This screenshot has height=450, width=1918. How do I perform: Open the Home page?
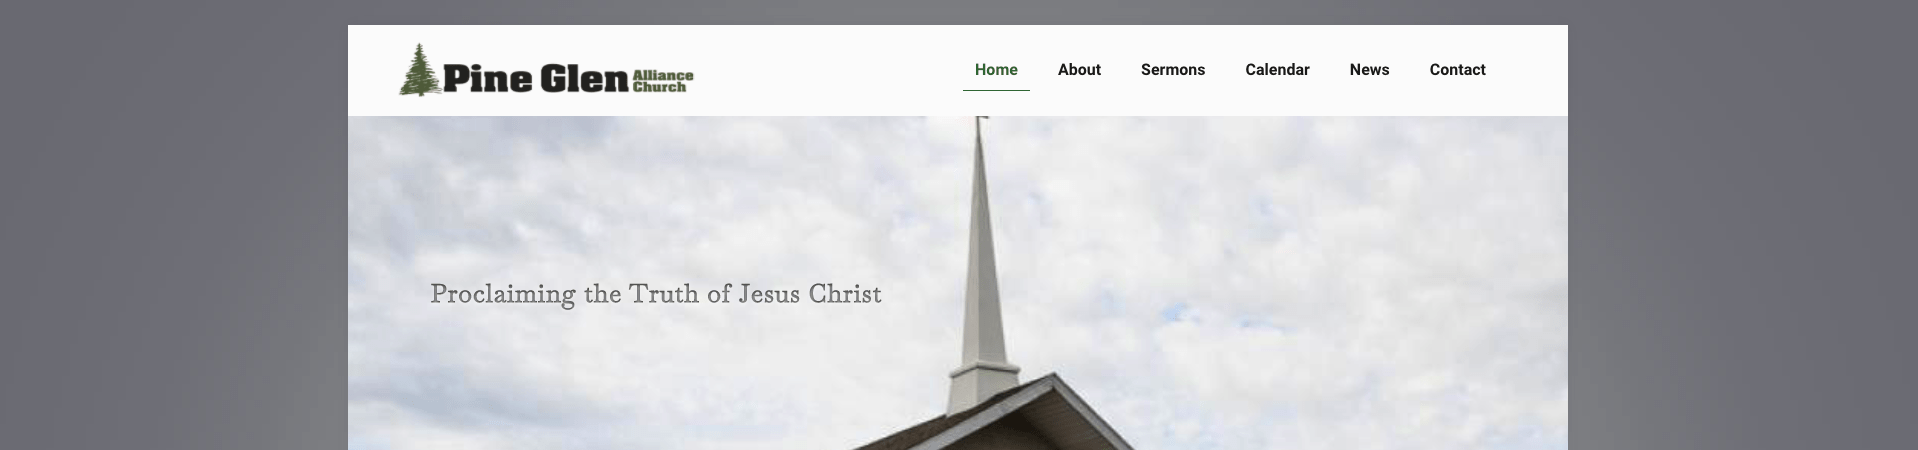click(996, 70)
